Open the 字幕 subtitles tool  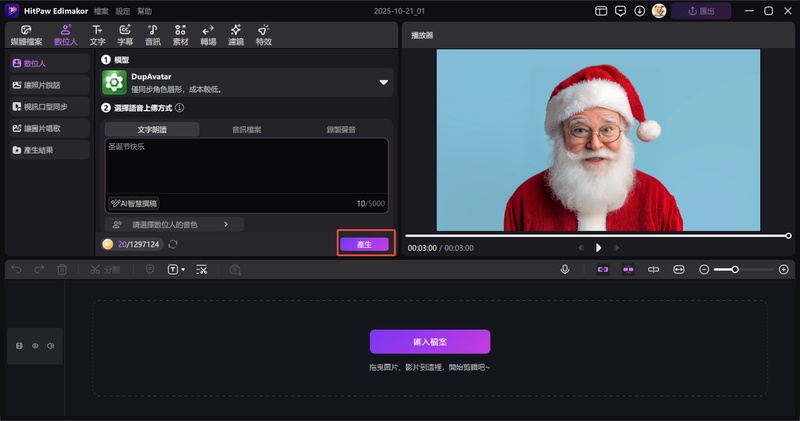(x=125, y=35)
